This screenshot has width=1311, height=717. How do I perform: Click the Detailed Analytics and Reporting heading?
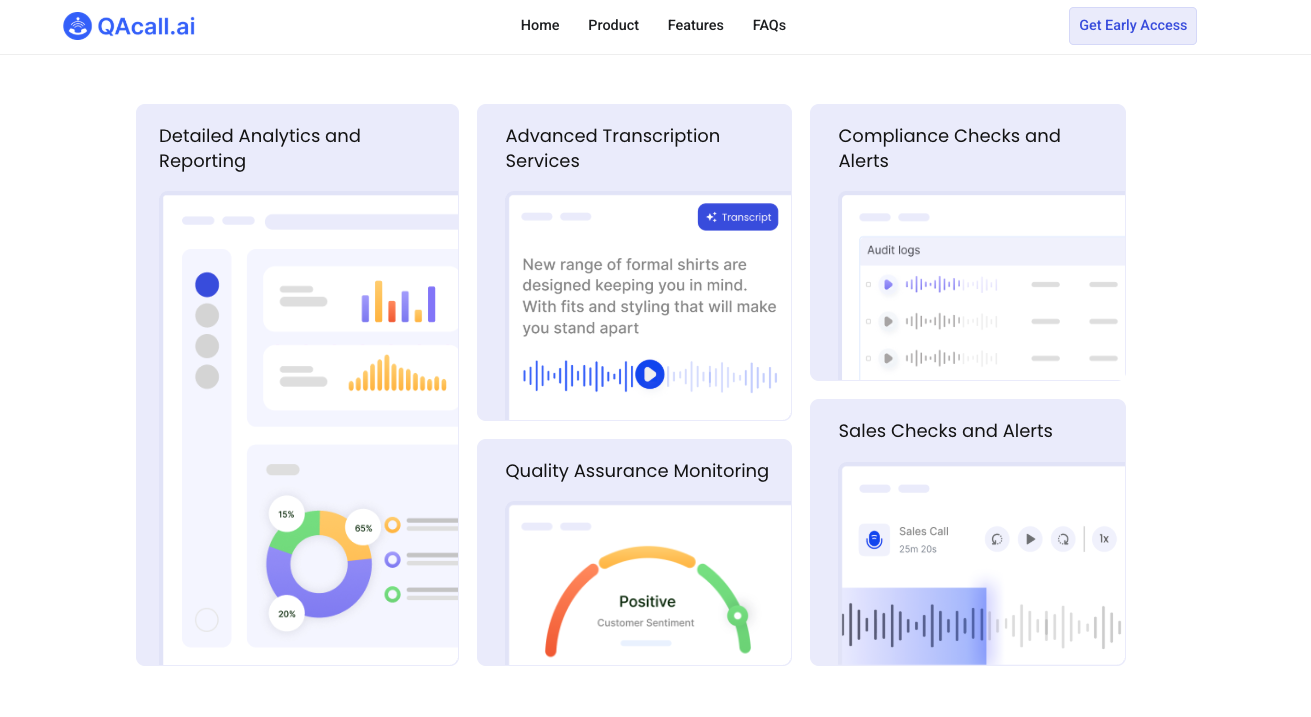pos(260,148)
